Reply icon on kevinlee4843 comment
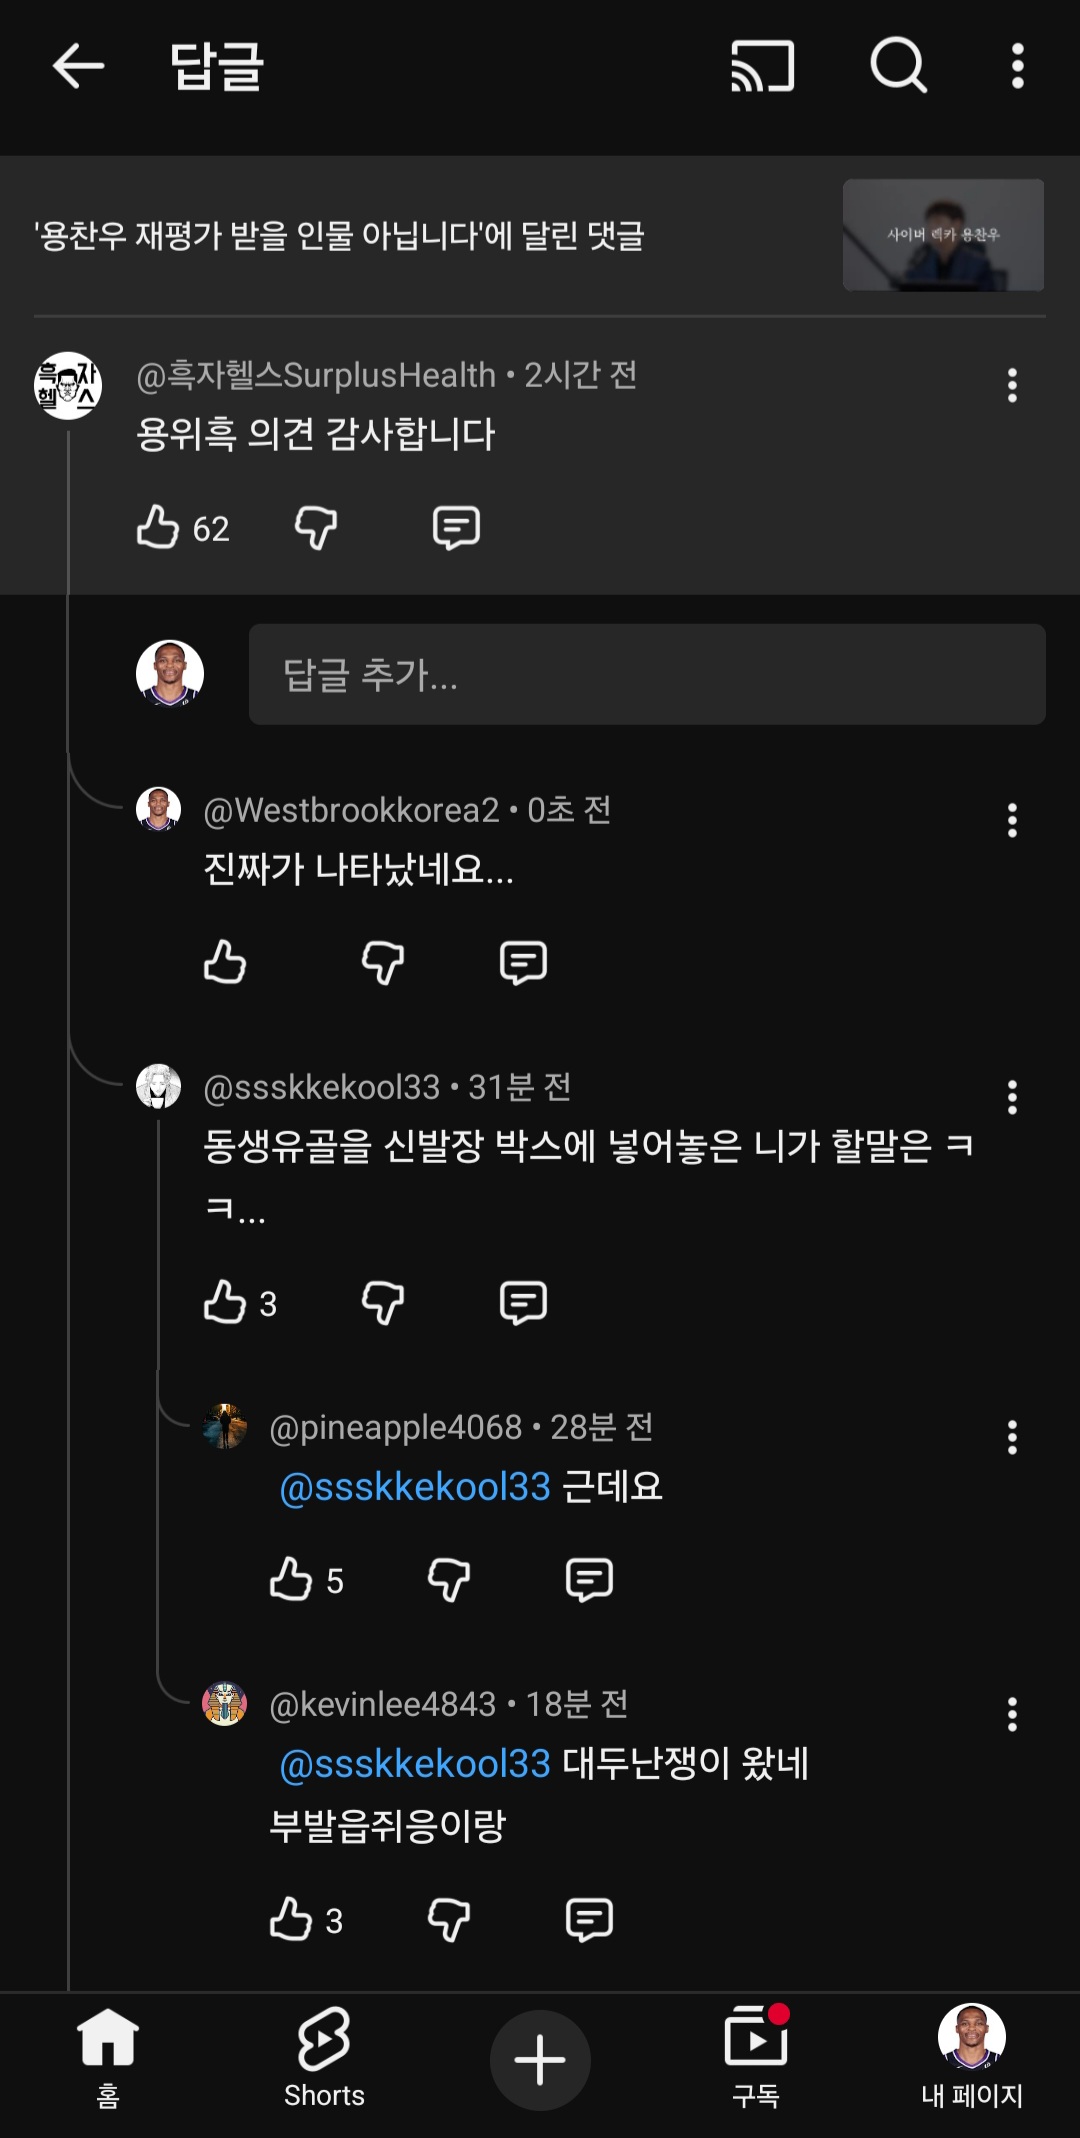This screenshot has width=1080, height=2138. coord(589,1919)
